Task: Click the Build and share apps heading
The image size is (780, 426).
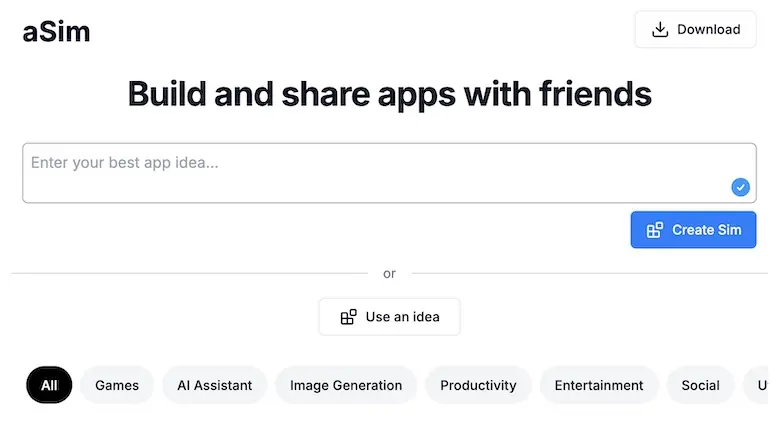Action: coord(390,94)
